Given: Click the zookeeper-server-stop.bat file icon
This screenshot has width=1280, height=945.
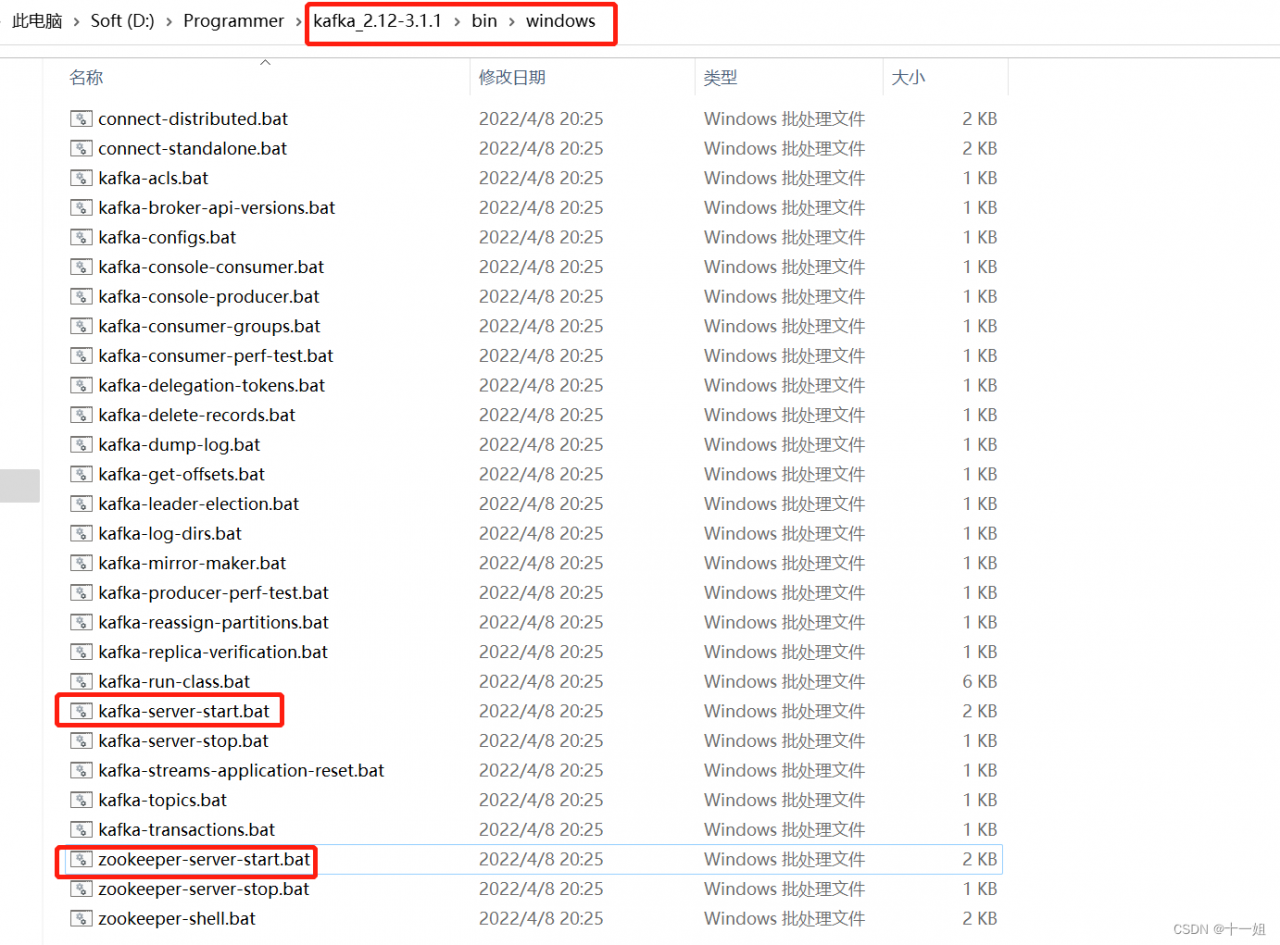Looking at the screenshot, I should tap(81, 889).
